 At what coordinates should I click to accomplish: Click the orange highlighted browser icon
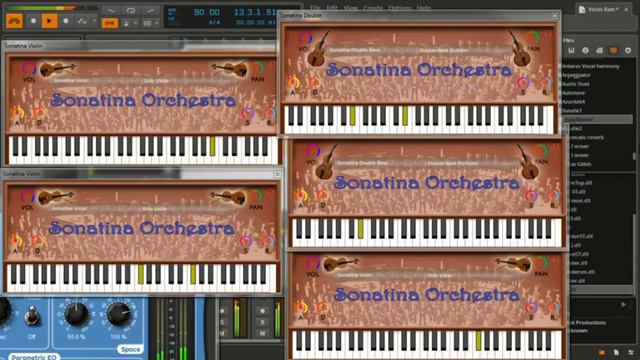613,50
